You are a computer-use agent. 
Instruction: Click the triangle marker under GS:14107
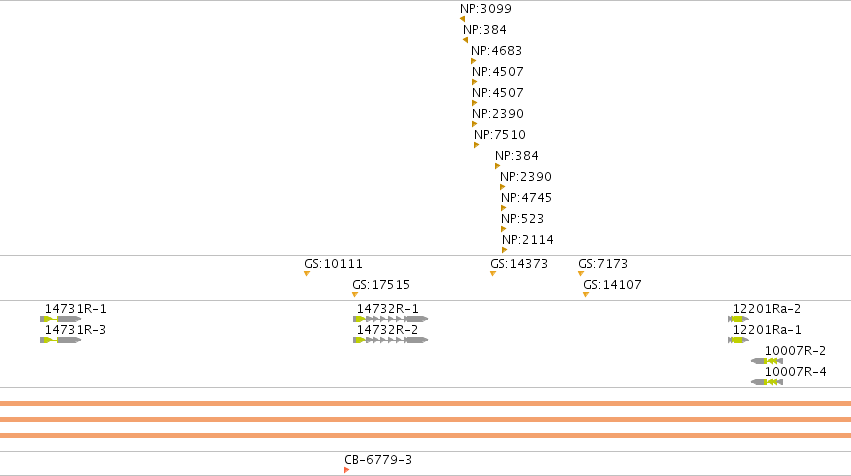[x=586, y=295]
